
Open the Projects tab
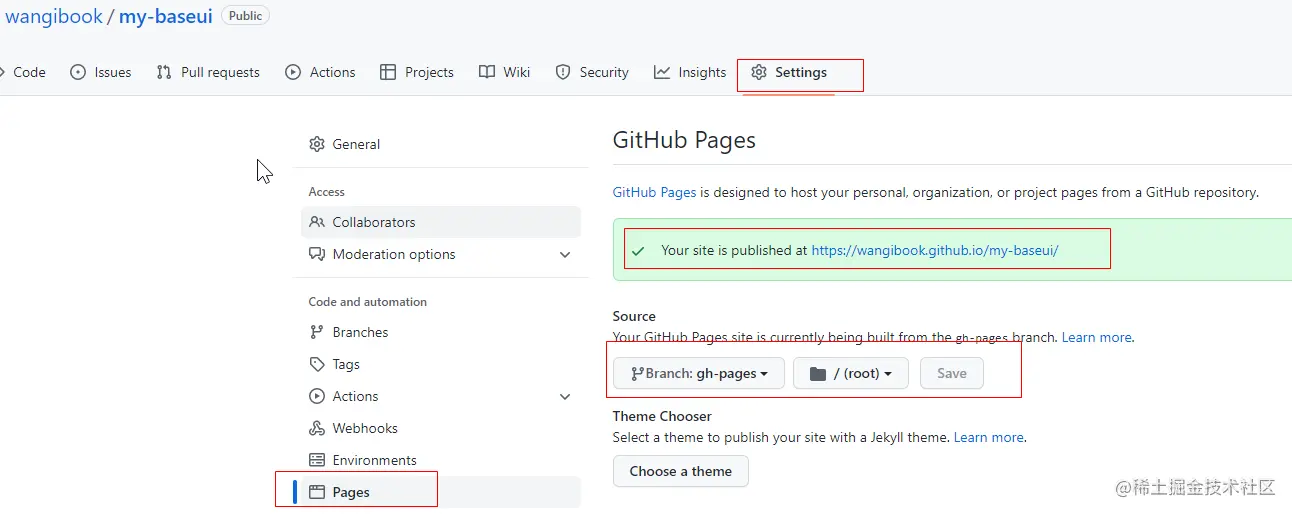coord(417,72)
